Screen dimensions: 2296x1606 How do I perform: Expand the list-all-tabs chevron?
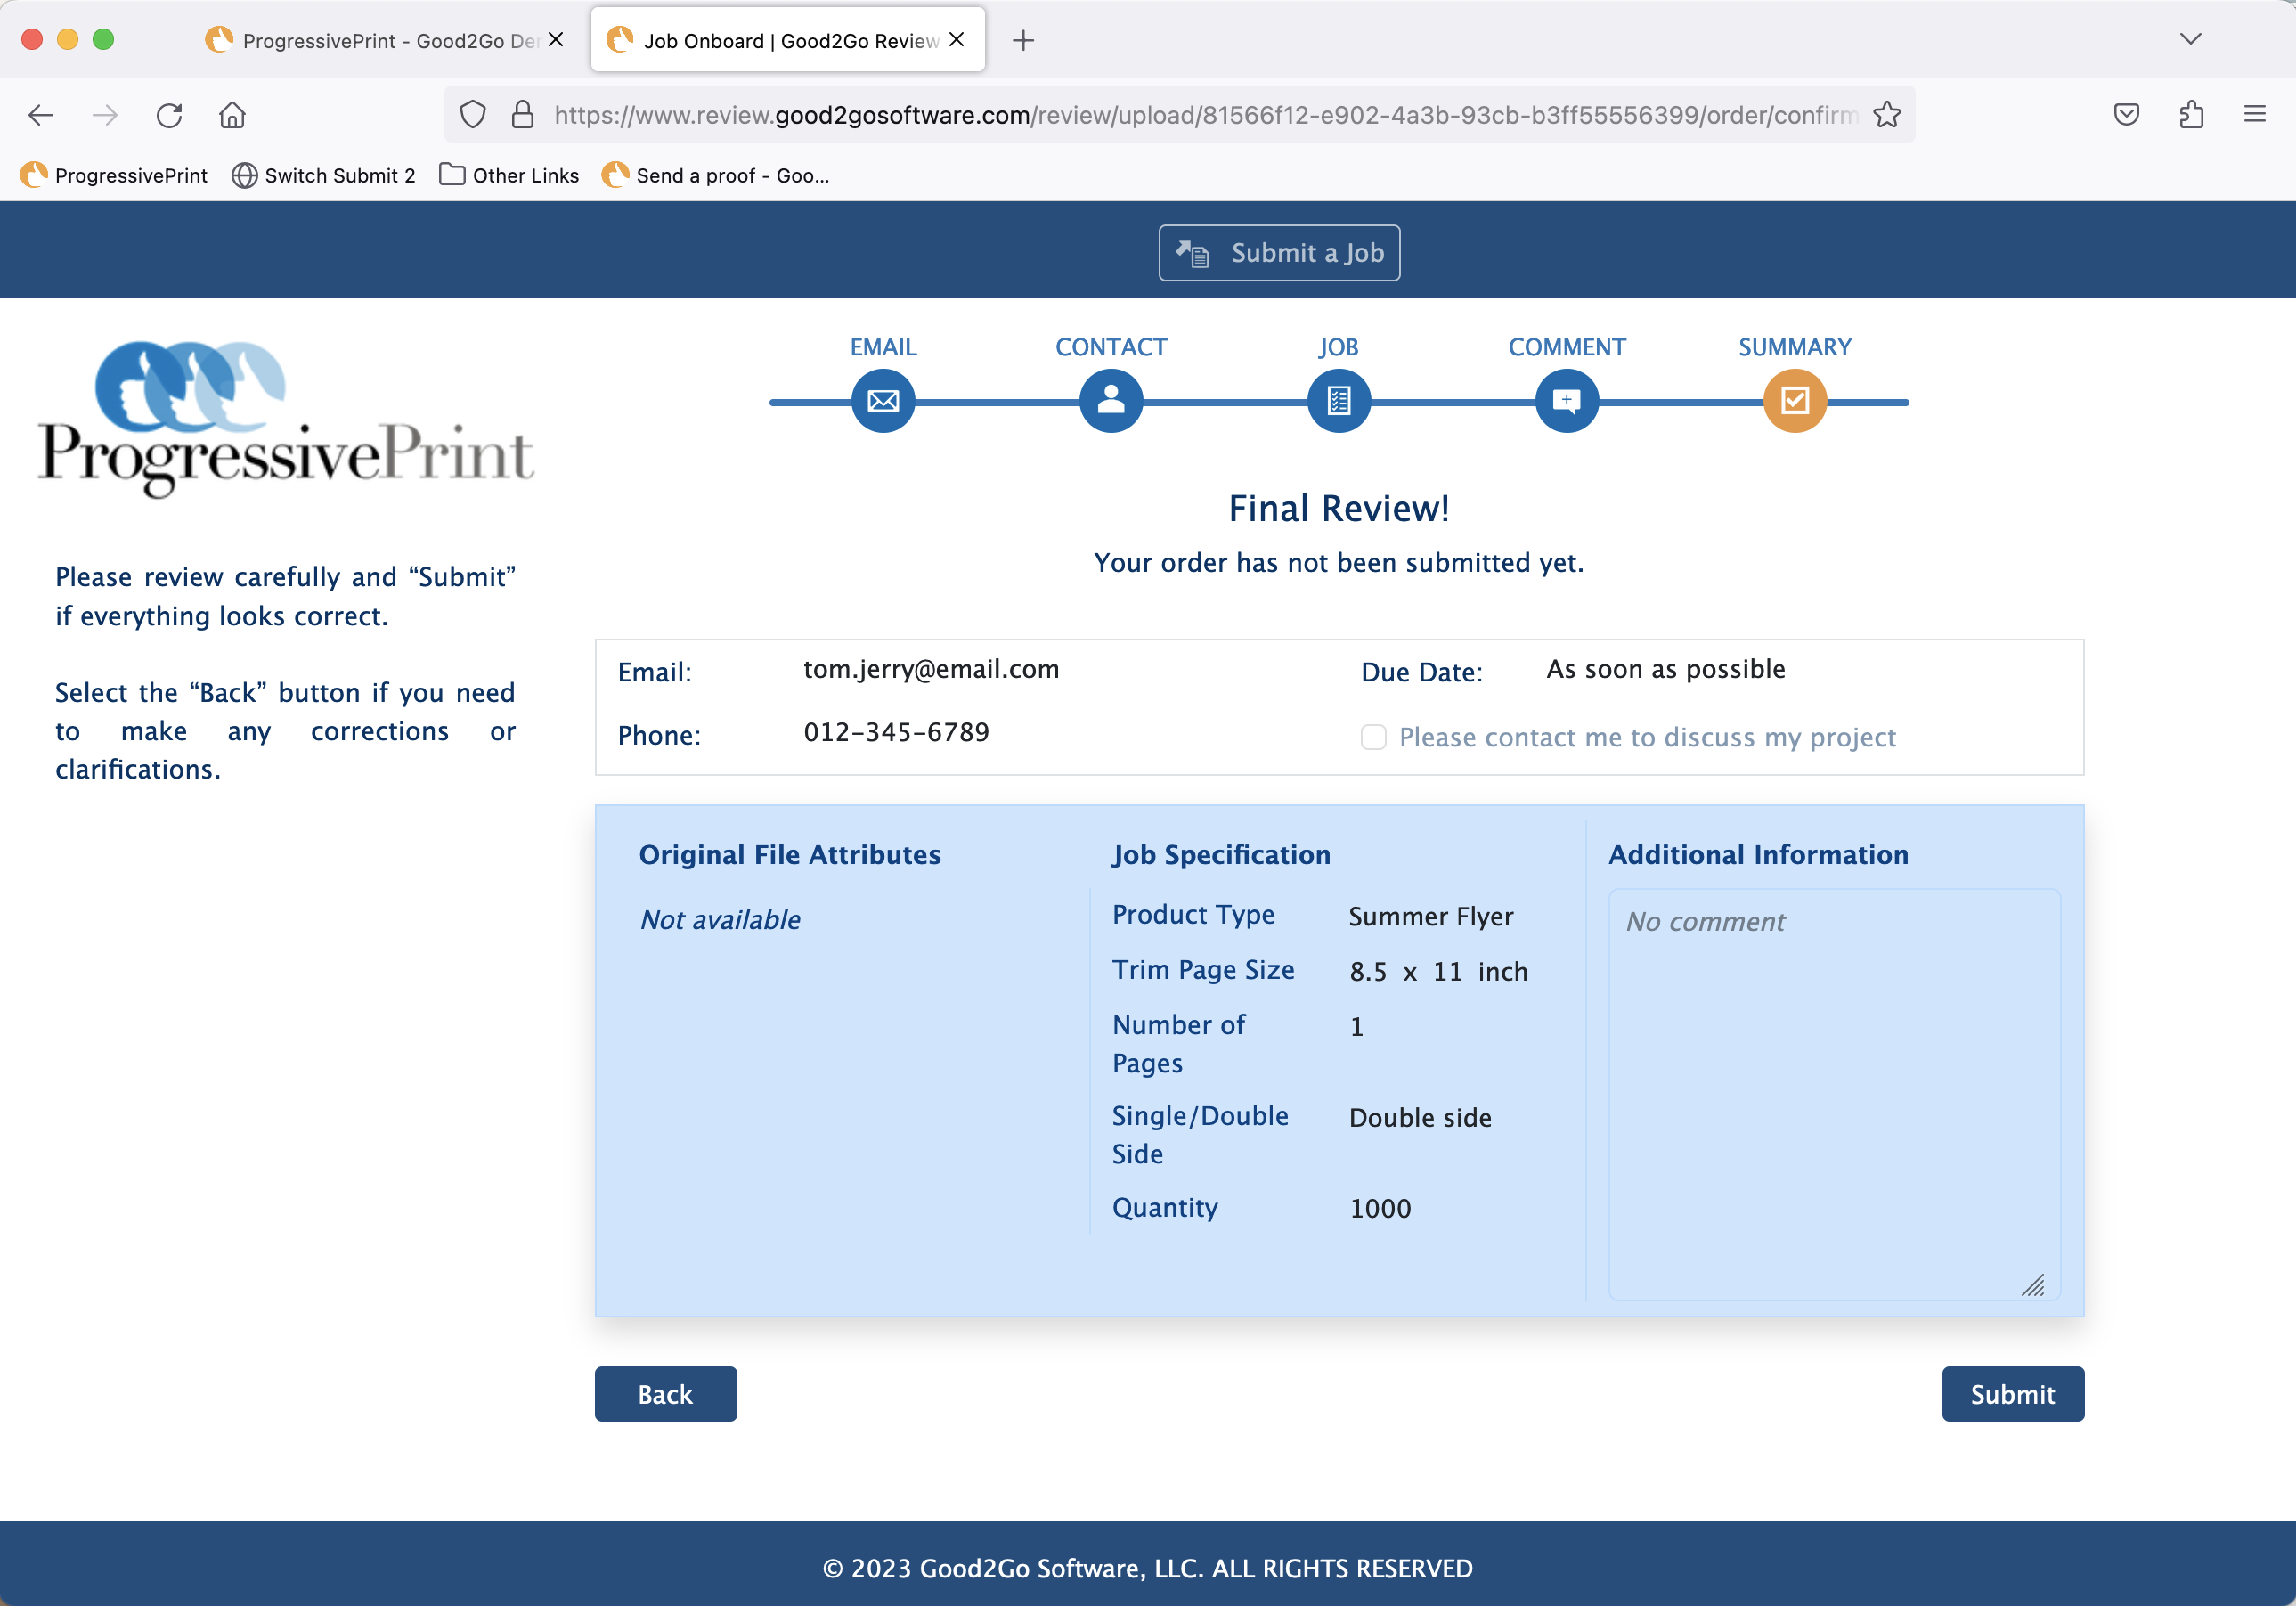pyautogui.click(x=2190, y=39)
